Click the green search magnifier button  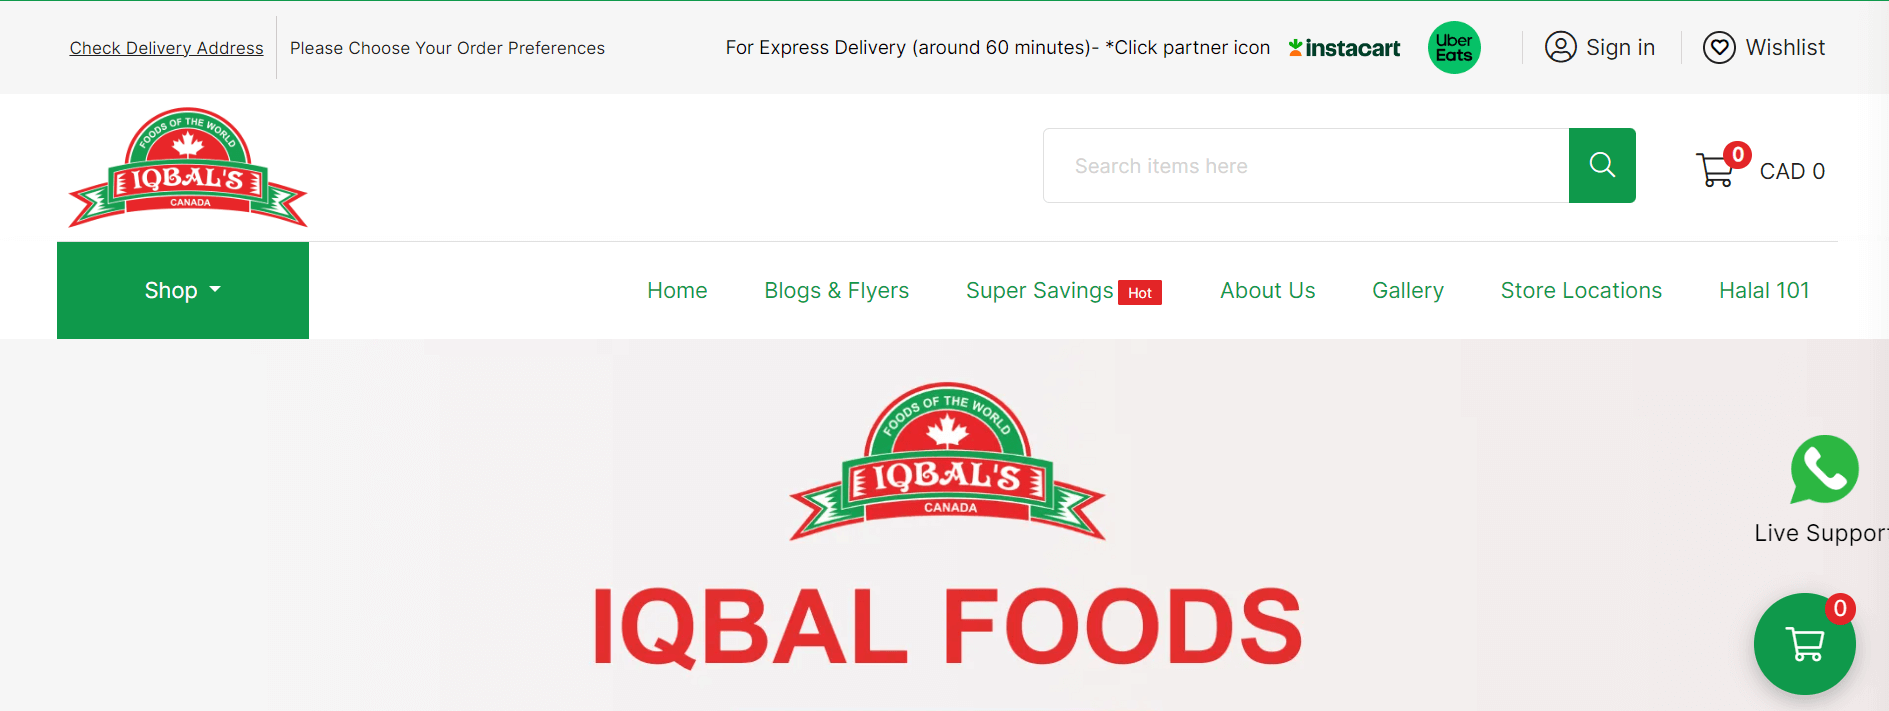(1602, 165)
